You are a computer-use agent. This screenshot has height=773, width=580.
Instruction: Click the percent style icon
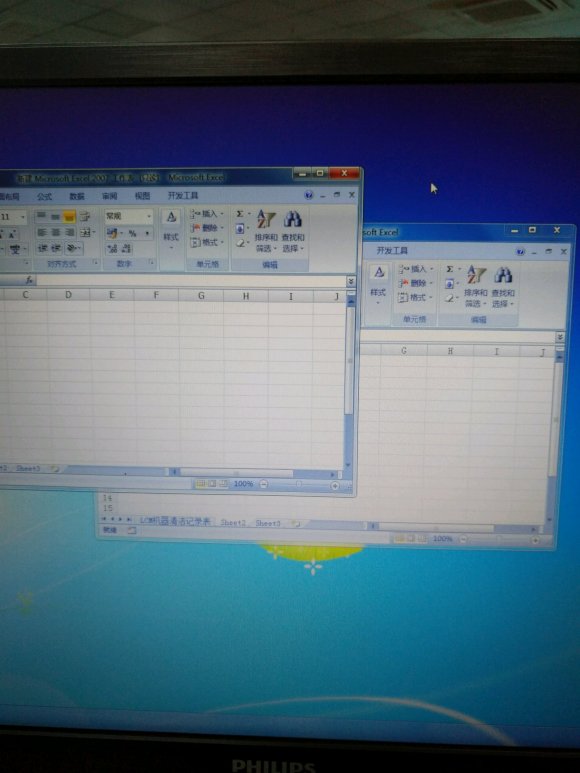(x=133, y=233)
